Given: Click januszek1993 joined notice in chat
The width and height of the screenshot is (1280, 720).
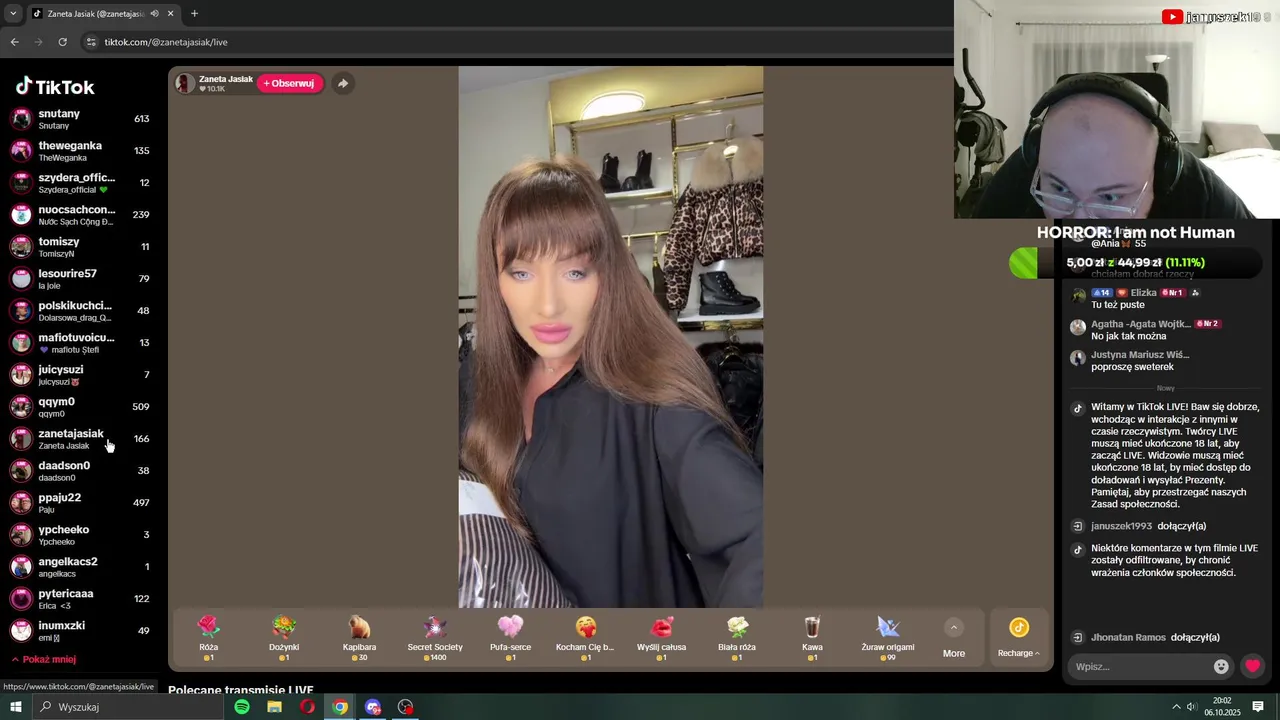Looking at the screenshot, I should click(1148, 526).
